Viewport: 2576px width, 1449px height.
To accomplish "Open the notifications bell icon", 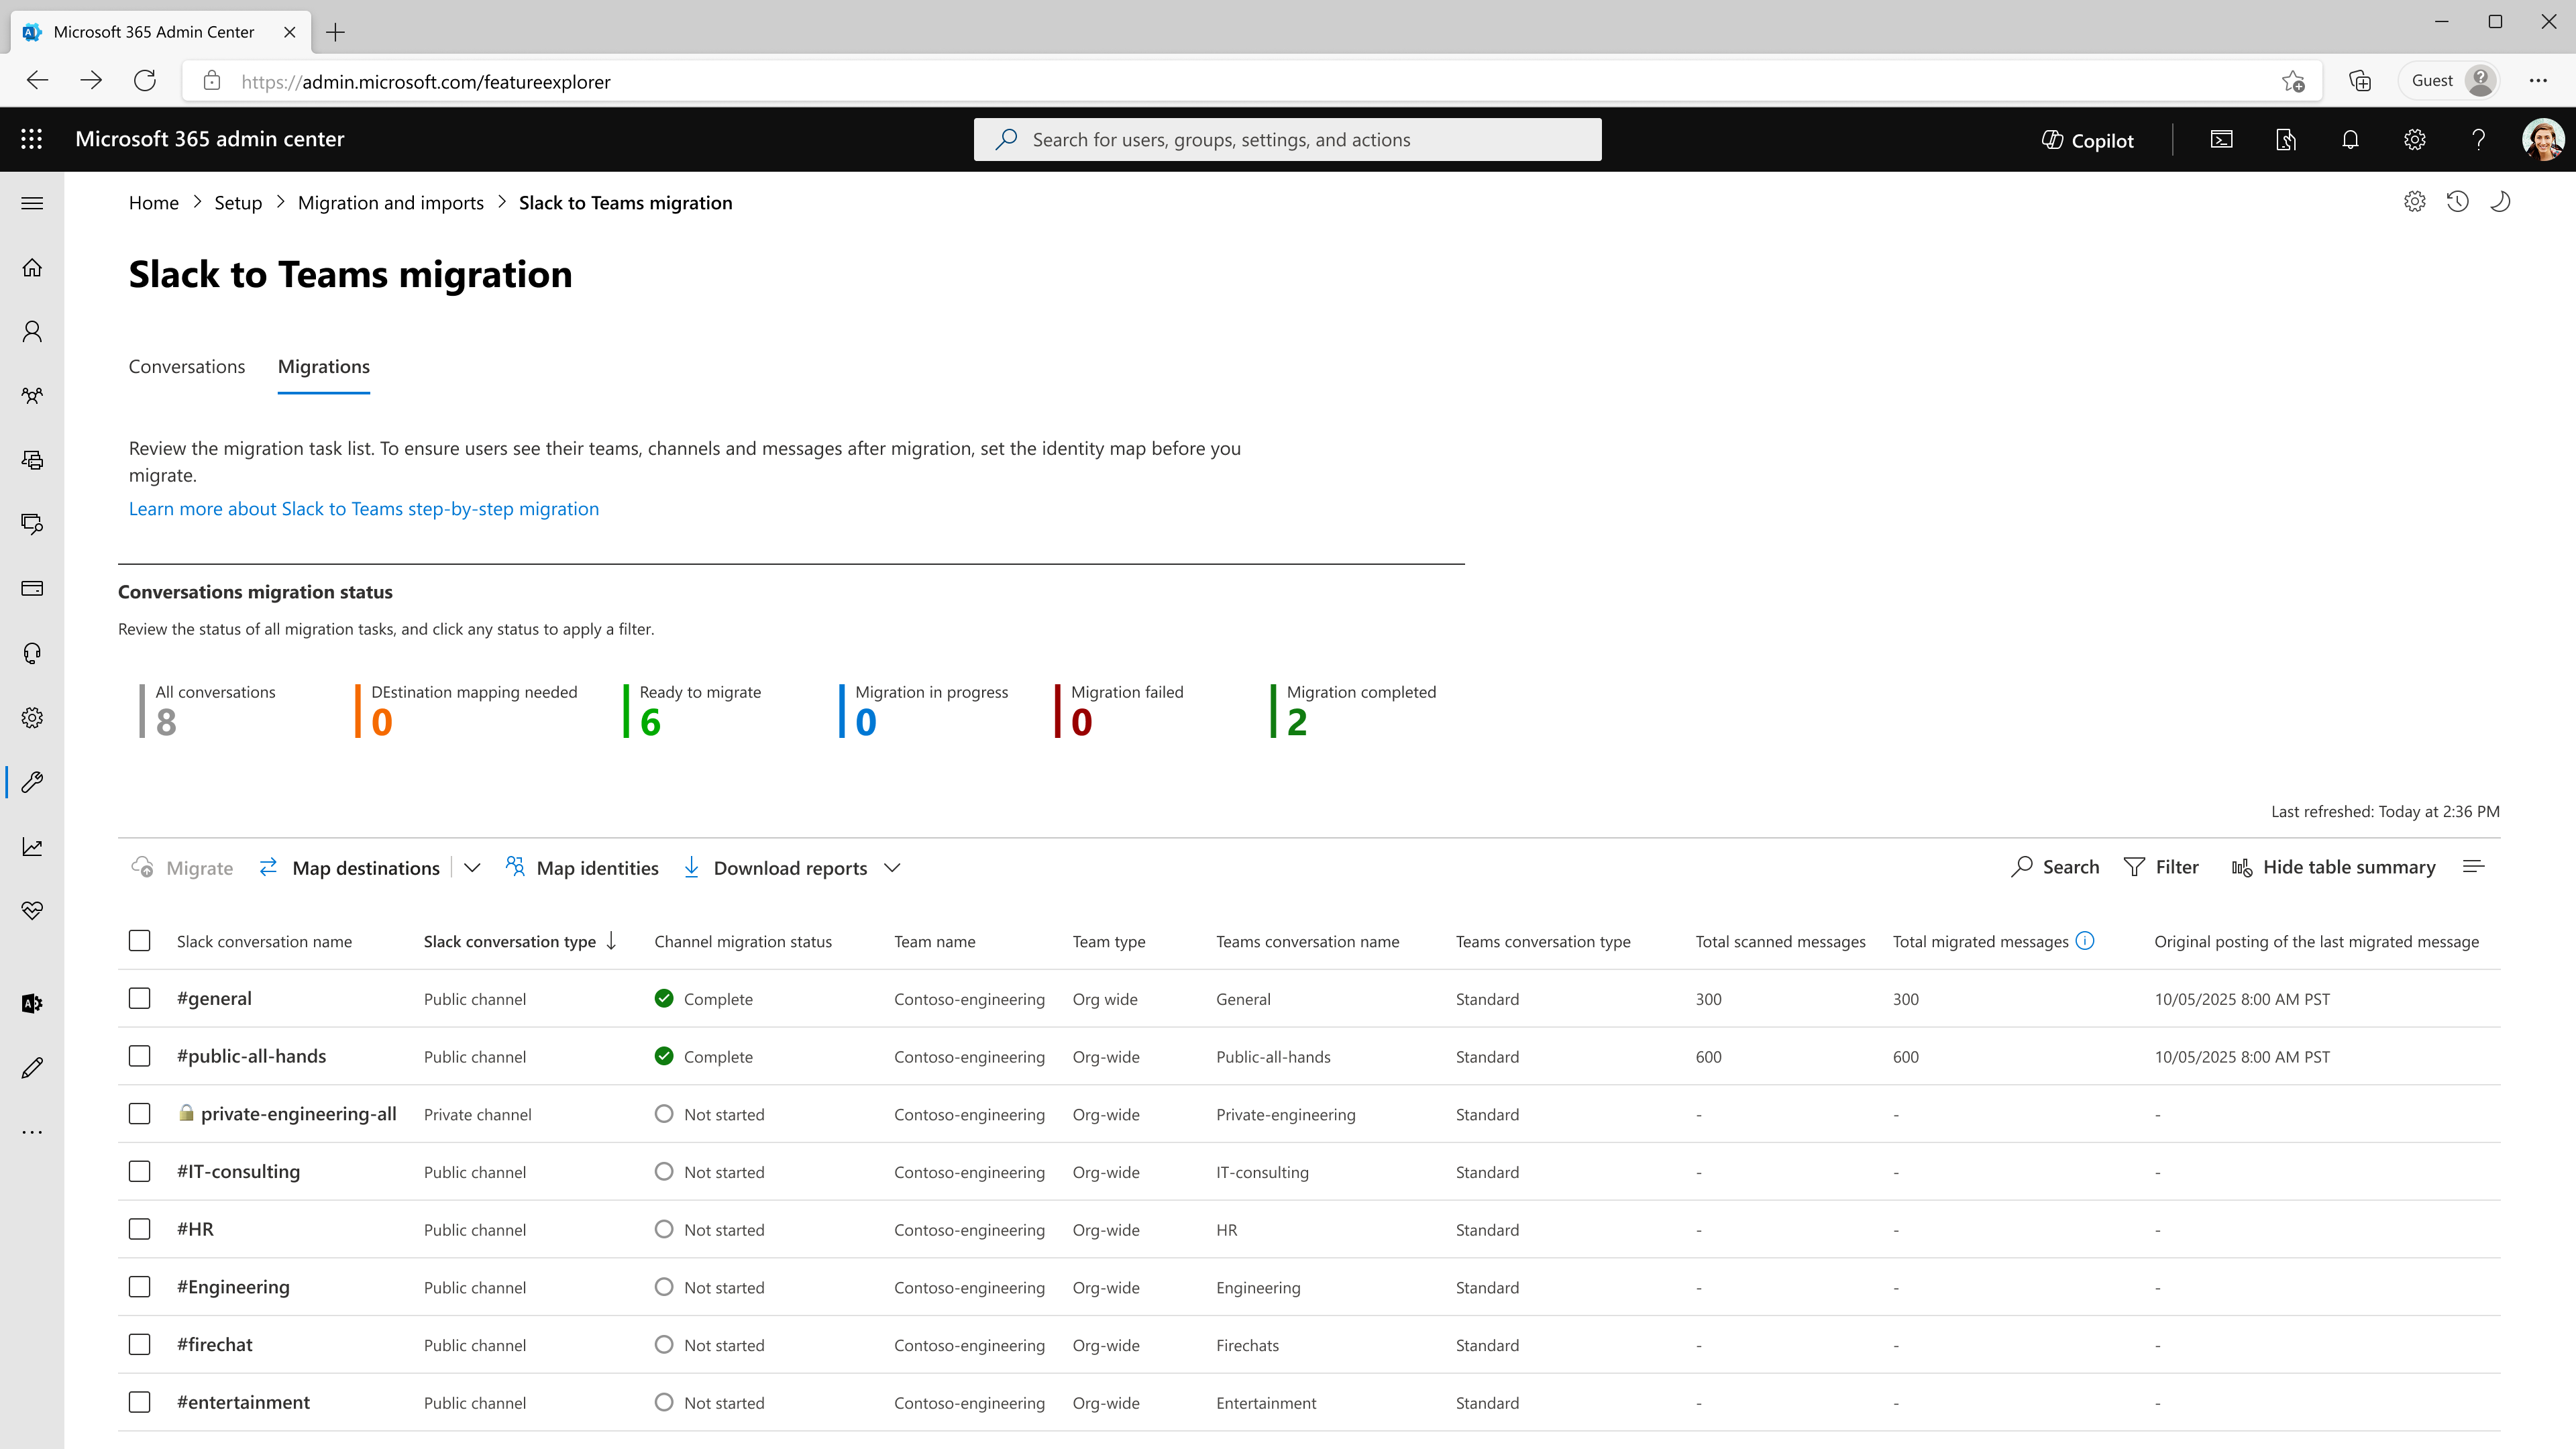I will point(2350,140).
